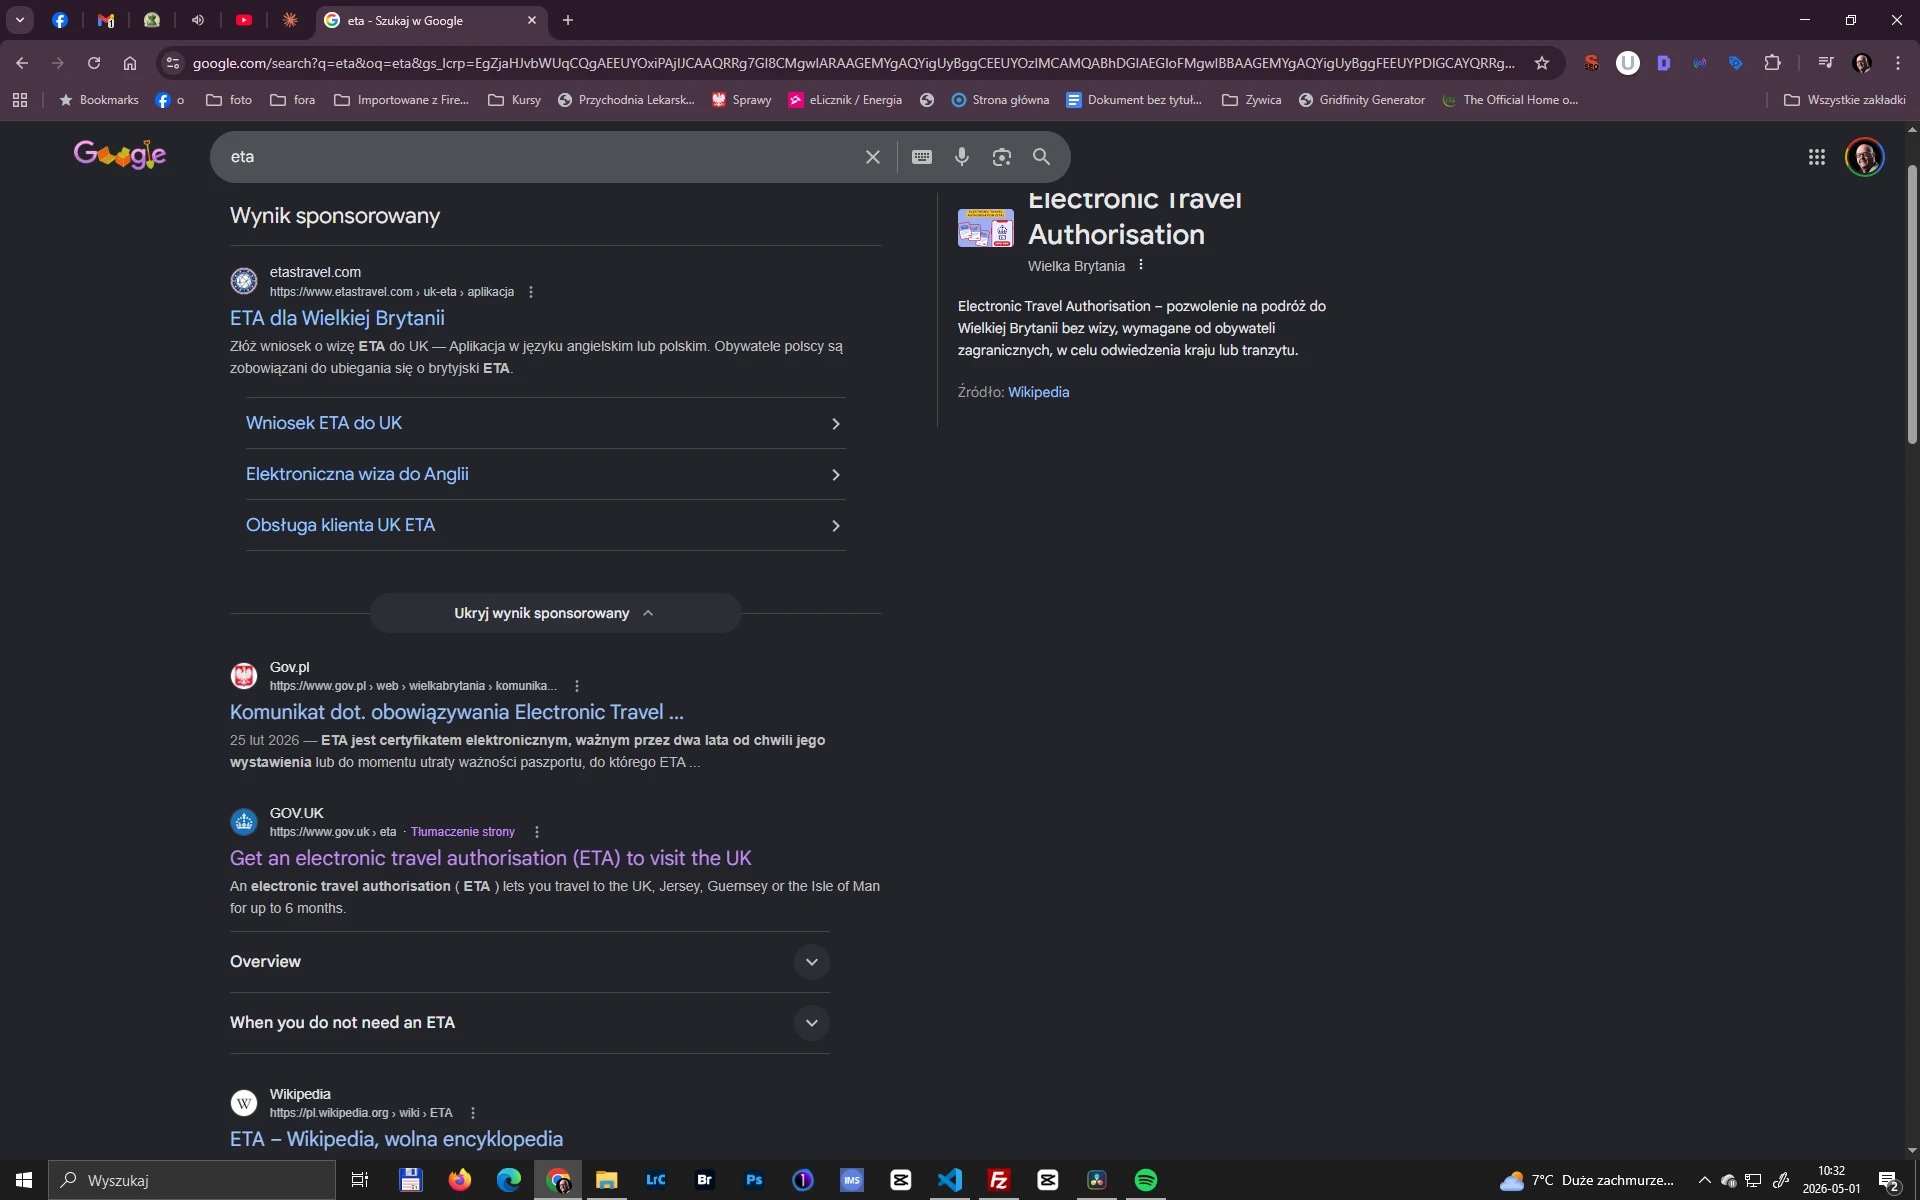Screen dimensions: 1920x1200
Task: Open the Kursy bookmarks folder
Action: pyautogui.click(x=514, y=100)
